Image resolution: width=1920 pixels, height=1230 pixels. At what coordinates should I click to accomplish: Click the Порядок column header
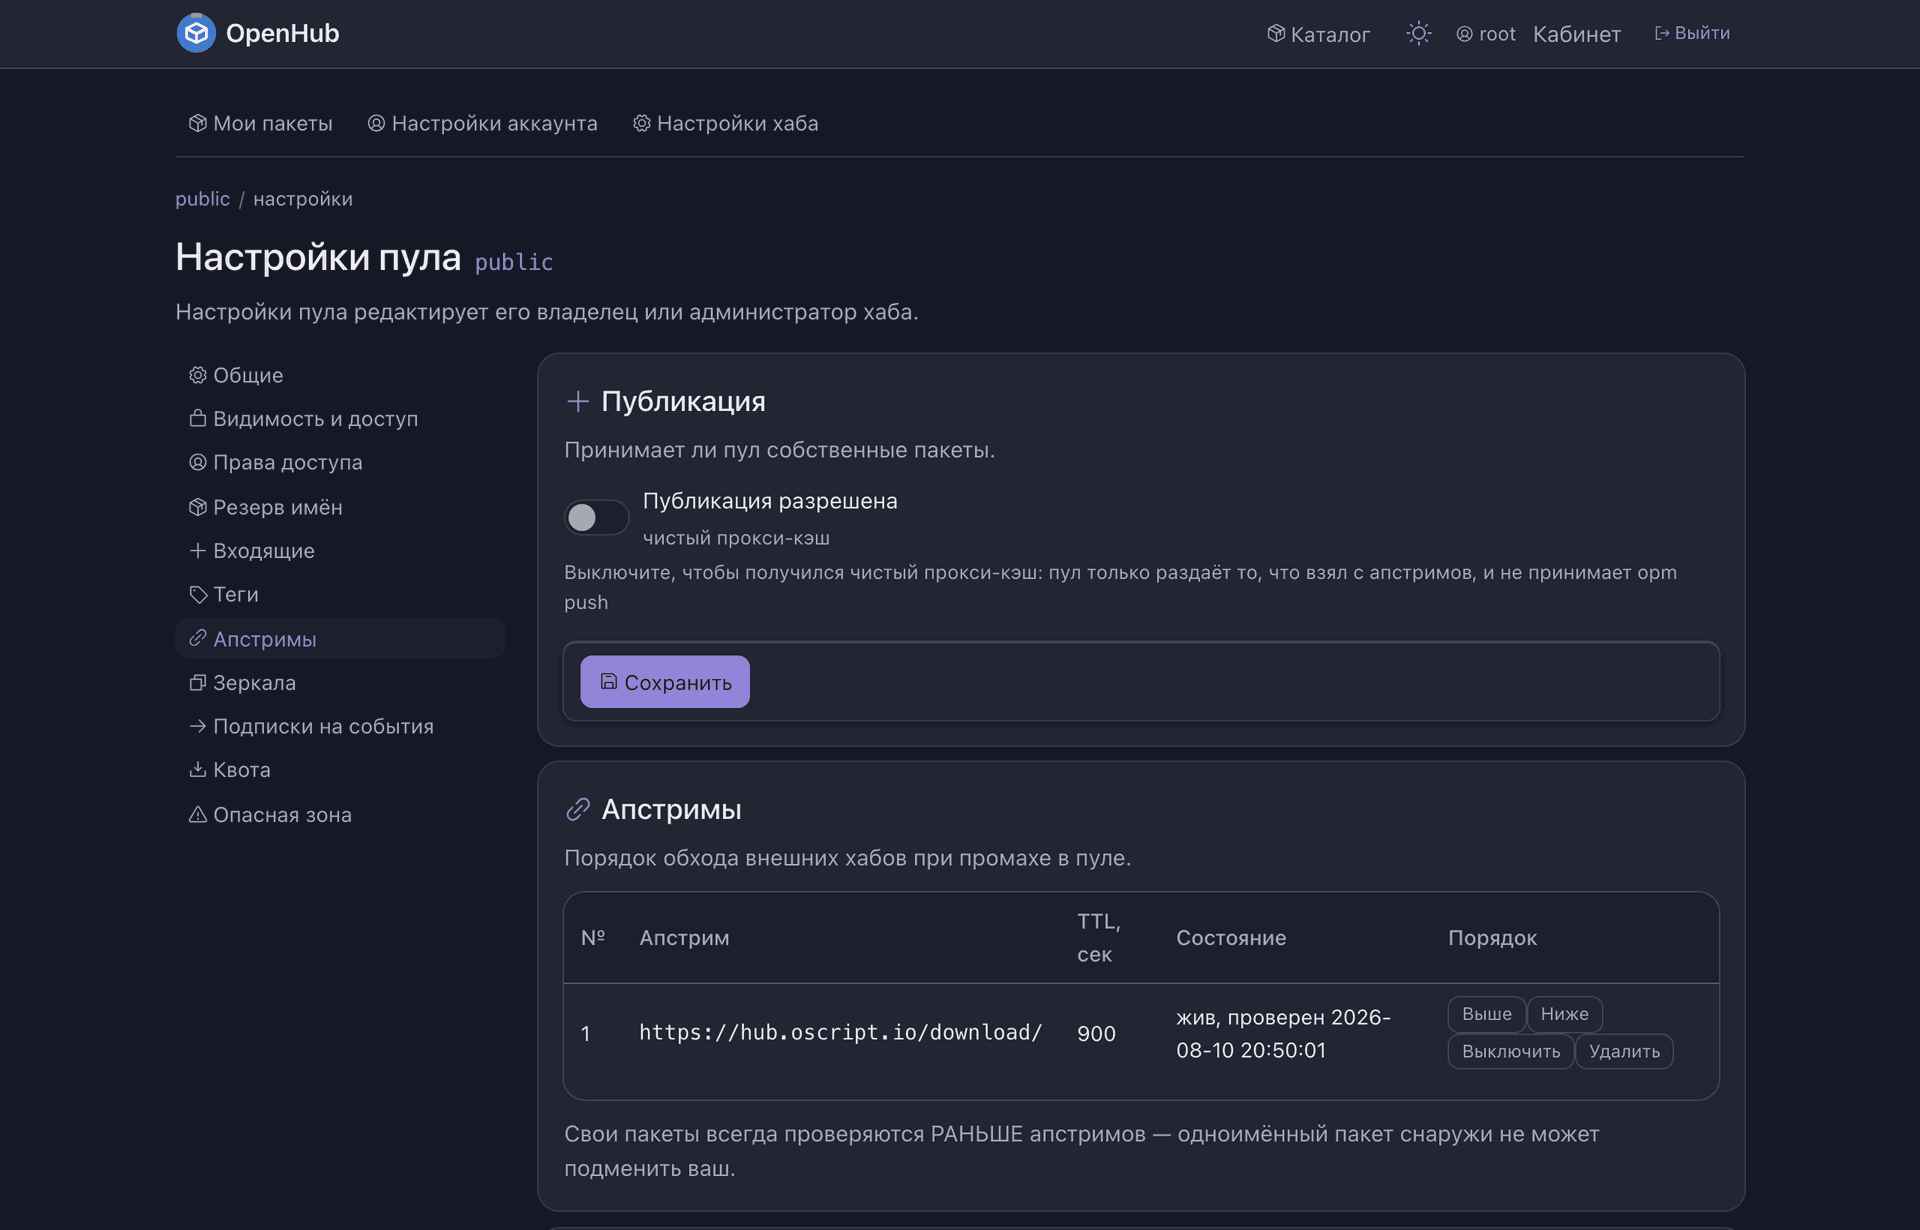(1492, 938)
